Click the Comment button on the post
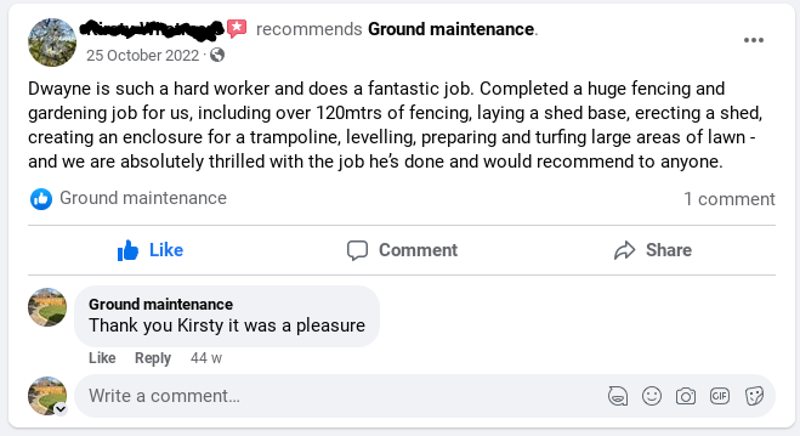Viewport: 800px width, 436px height. click(x=402, y=250)
